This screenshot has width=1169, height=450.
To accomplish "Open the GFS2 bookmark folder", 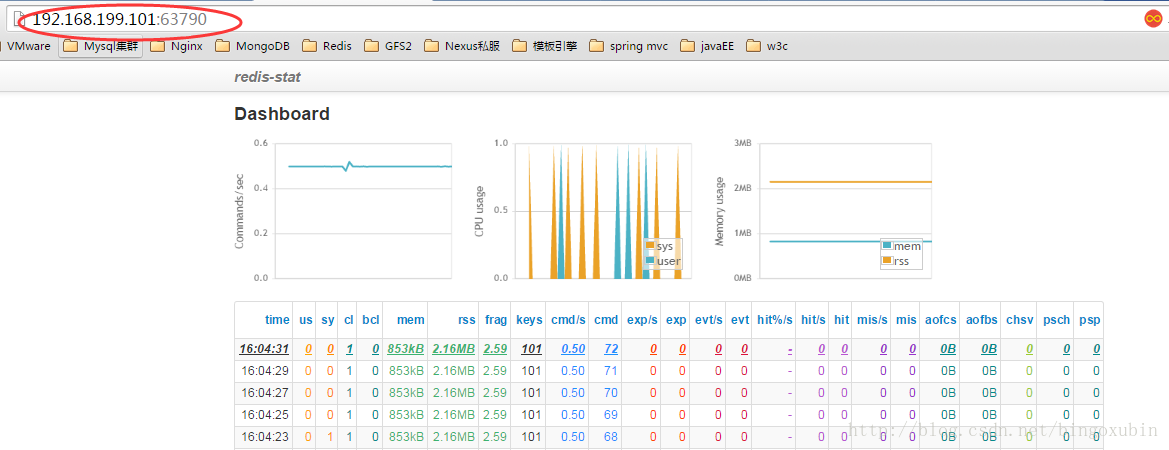I will tap(388, 46).
